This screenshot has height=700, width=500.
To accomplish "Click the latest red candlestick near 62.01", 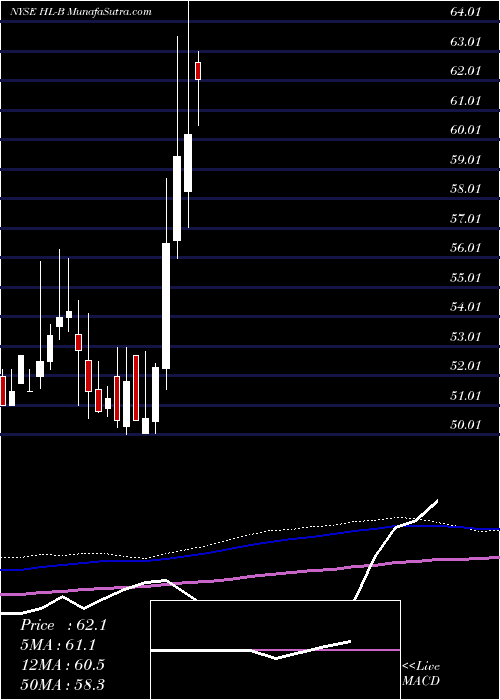I will pyautogui.click(x=198, y=71).
